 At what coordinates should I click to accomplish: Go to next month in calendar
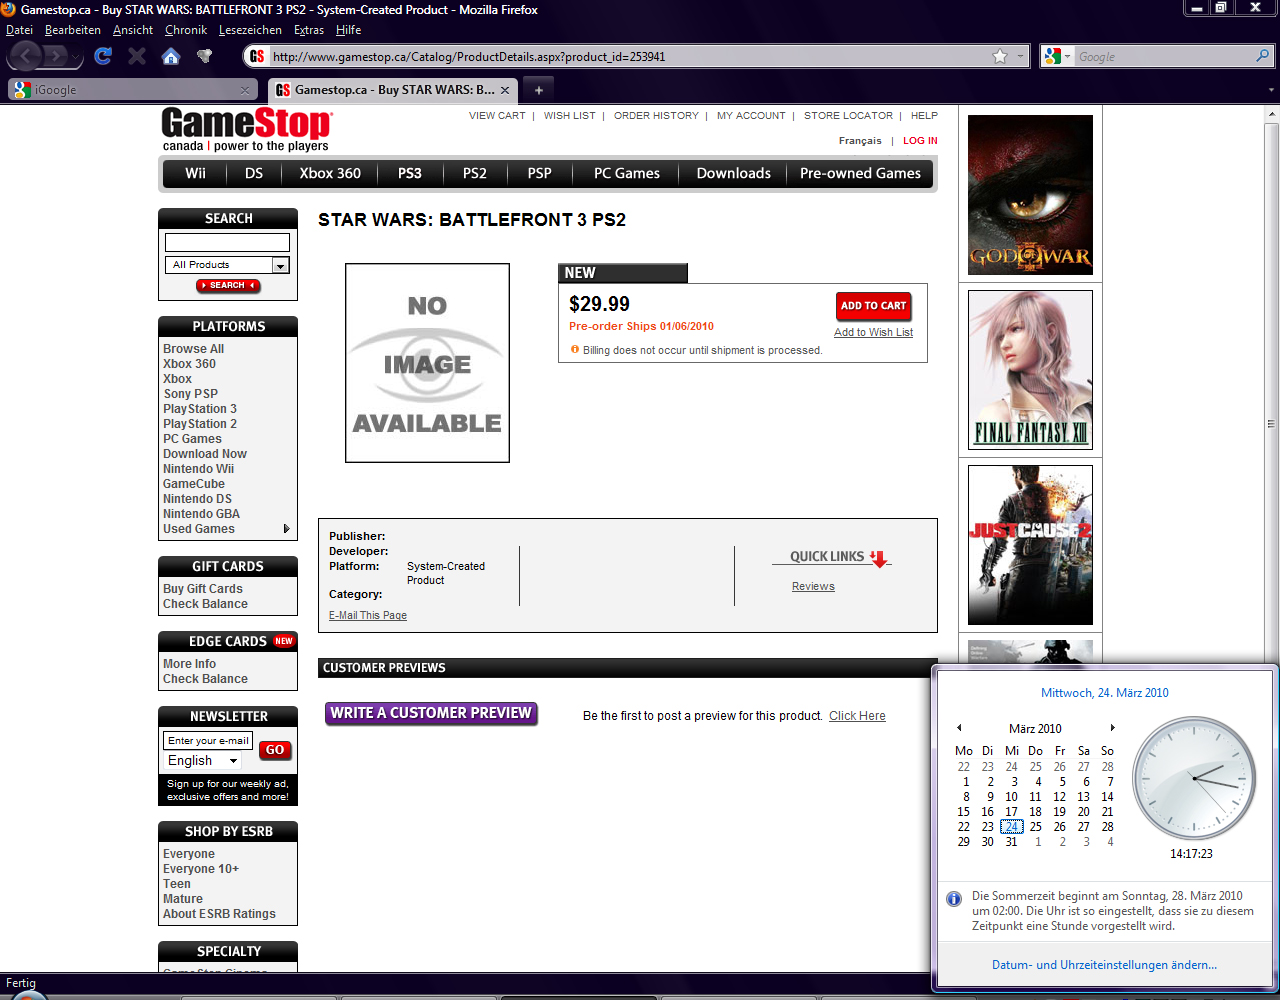1112,728
